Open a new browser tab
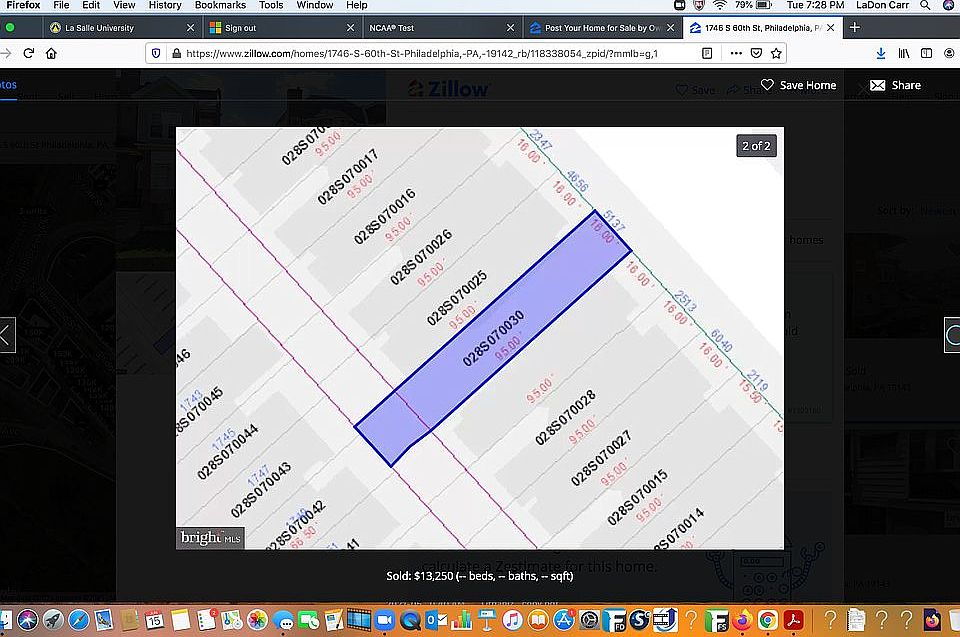The image size is (960, 637). click(855, 28)
